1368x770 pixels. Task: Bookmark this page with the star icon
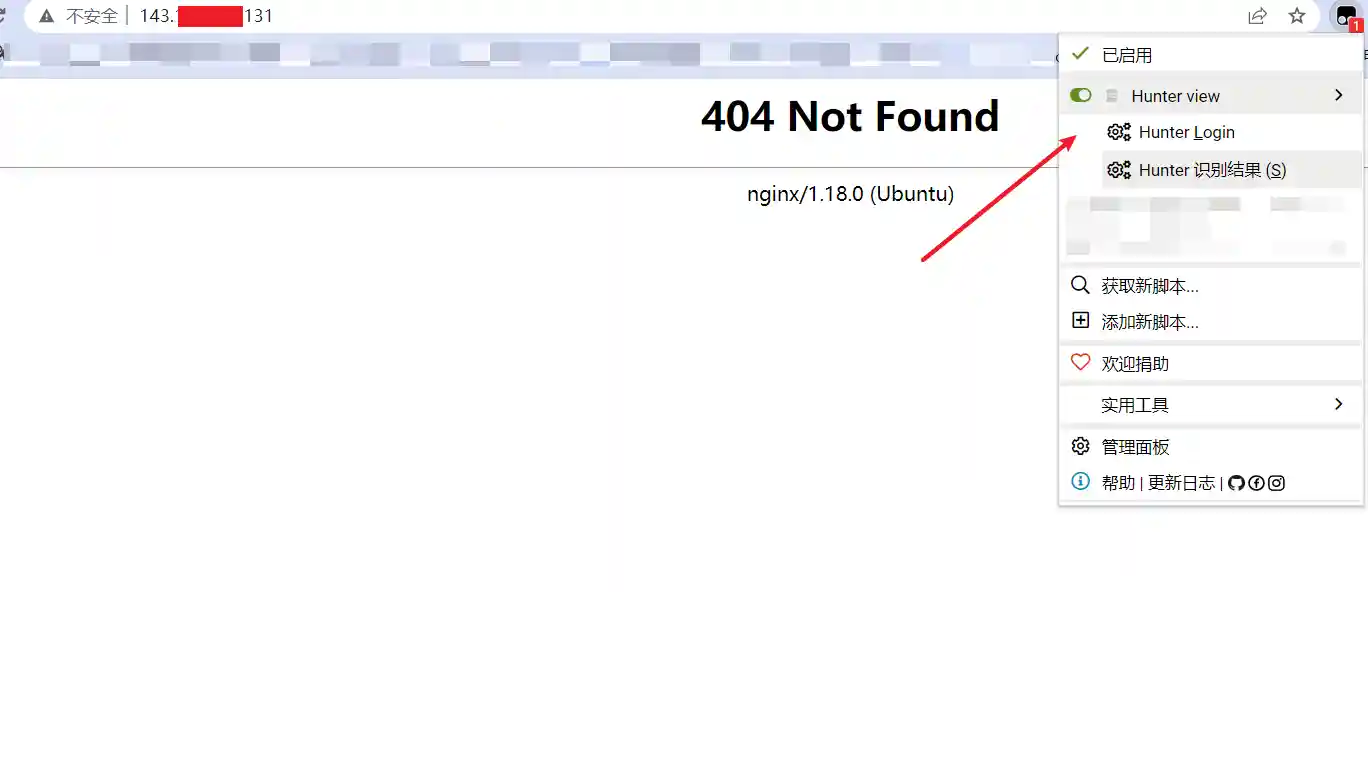tap(1297, 16)
